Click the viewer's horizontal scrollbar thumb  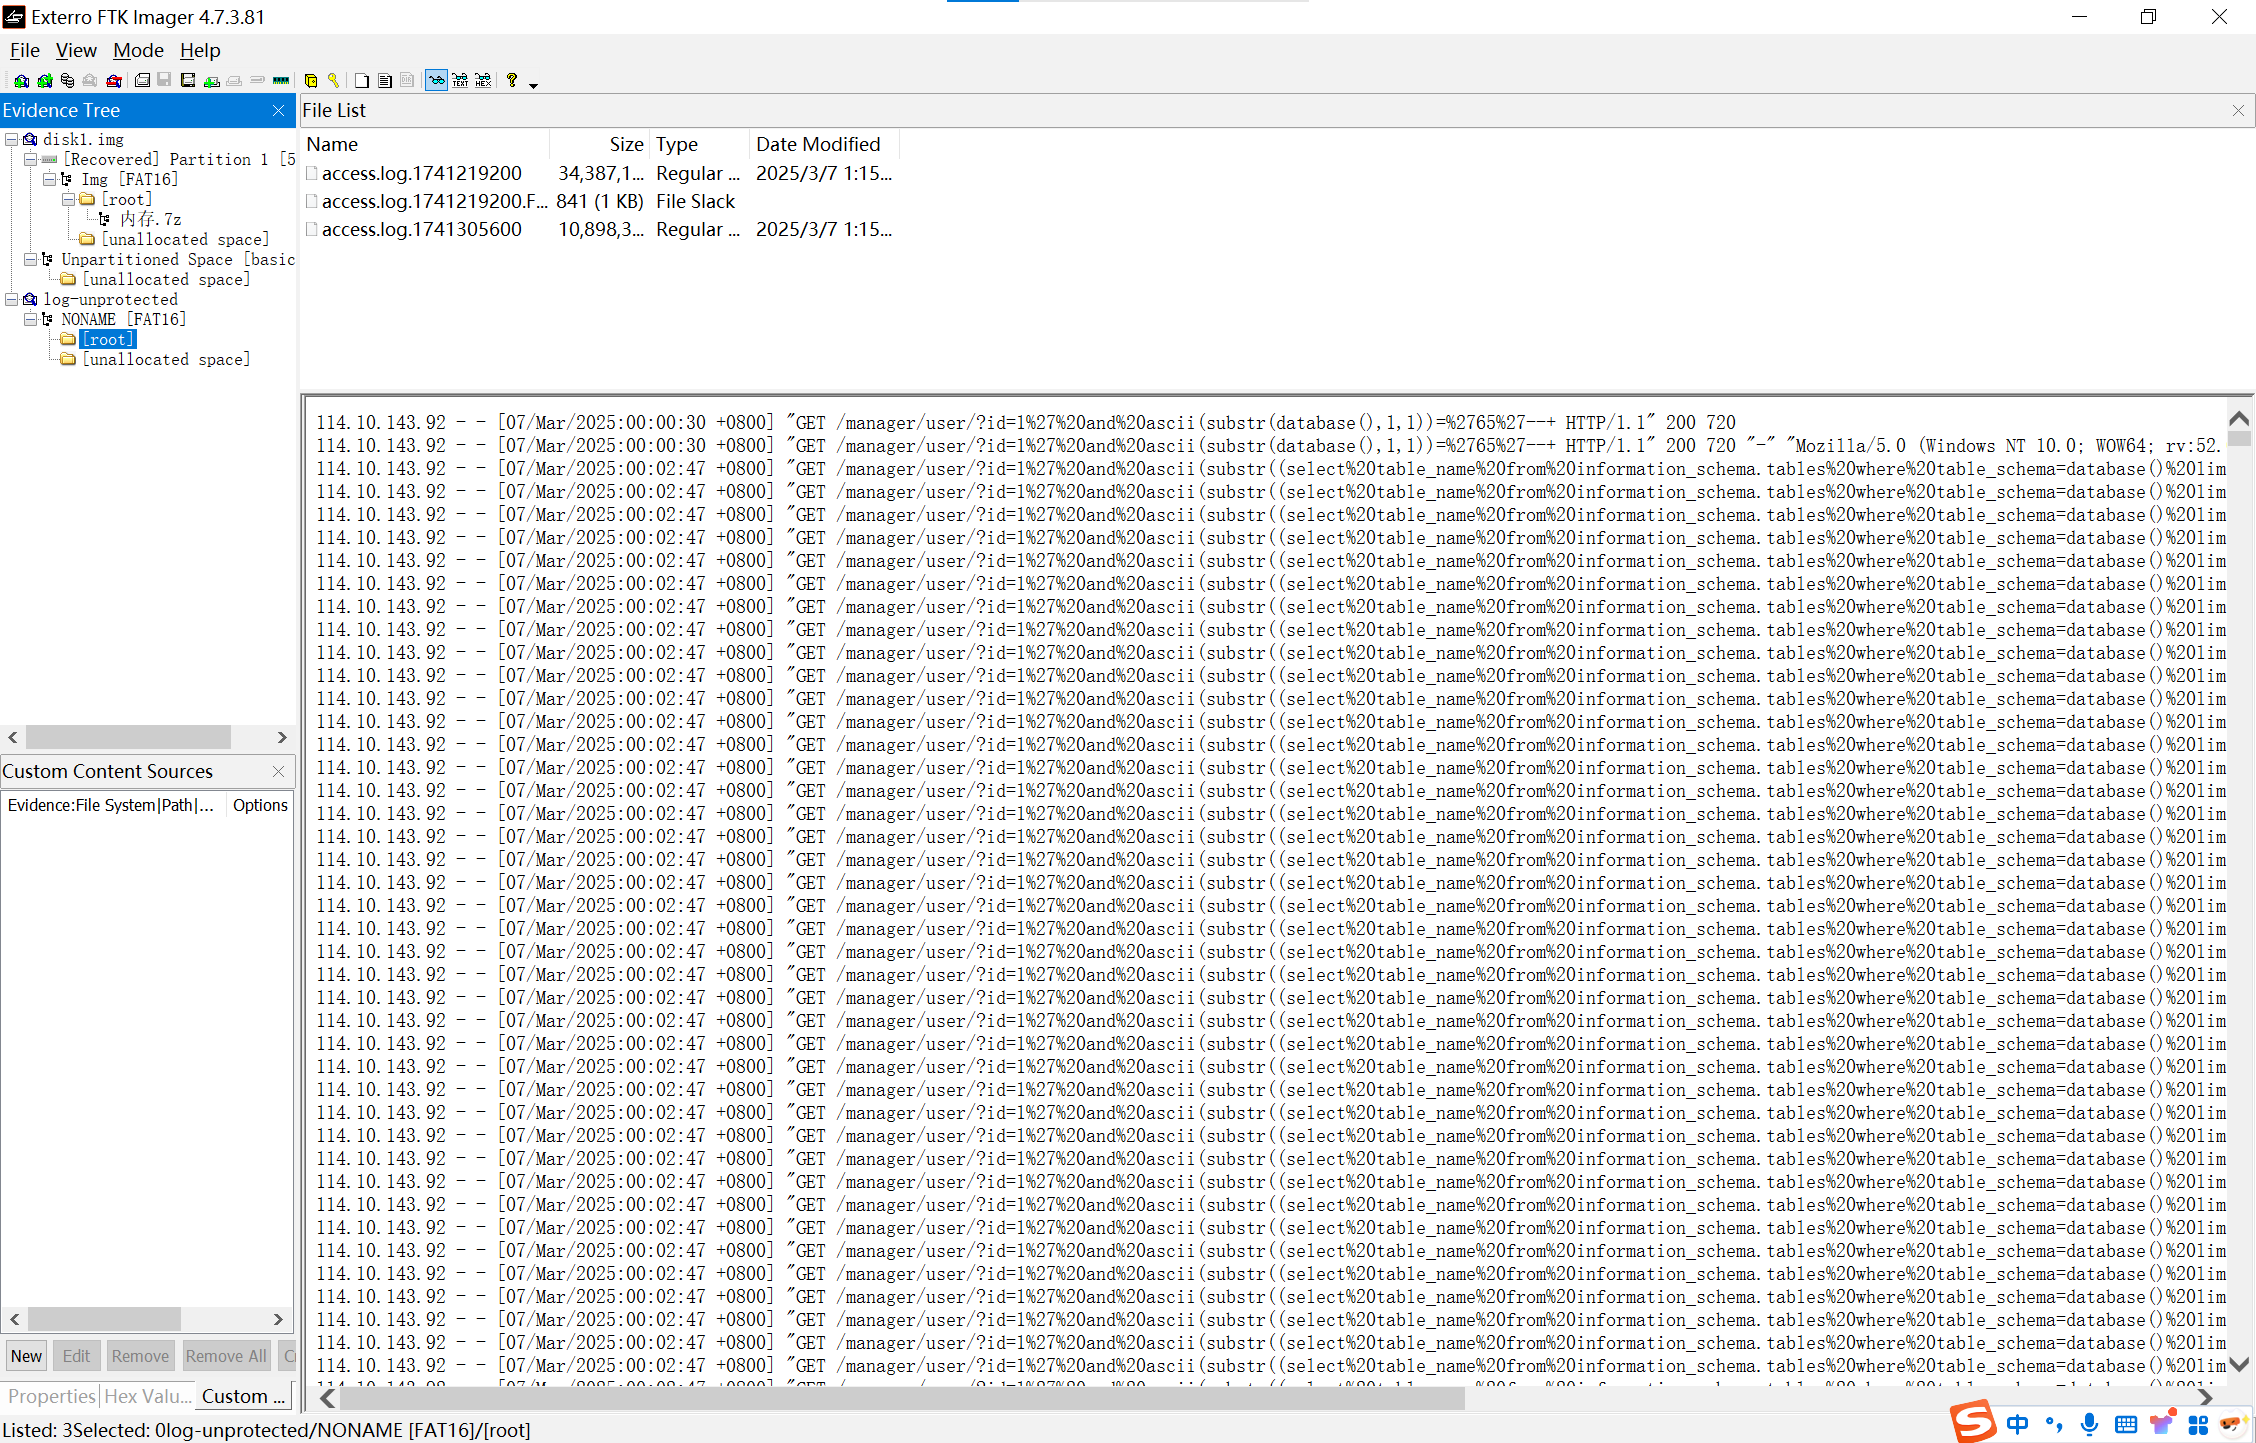[x=900, y=1398]
